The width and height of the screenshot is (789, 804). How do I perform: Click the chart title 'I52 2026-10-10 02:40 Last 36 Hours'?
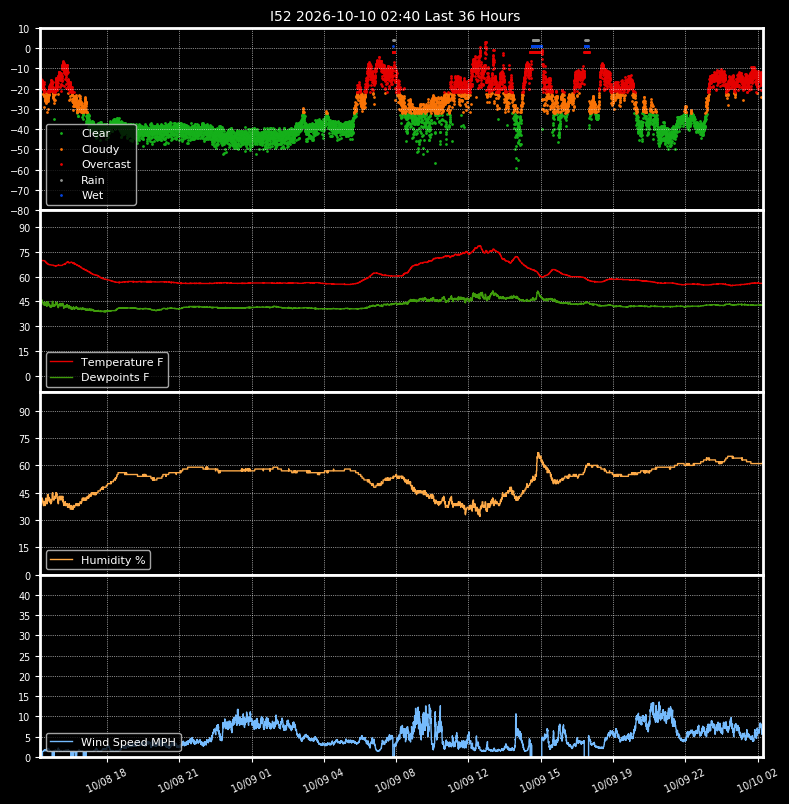tap(395, 16)
